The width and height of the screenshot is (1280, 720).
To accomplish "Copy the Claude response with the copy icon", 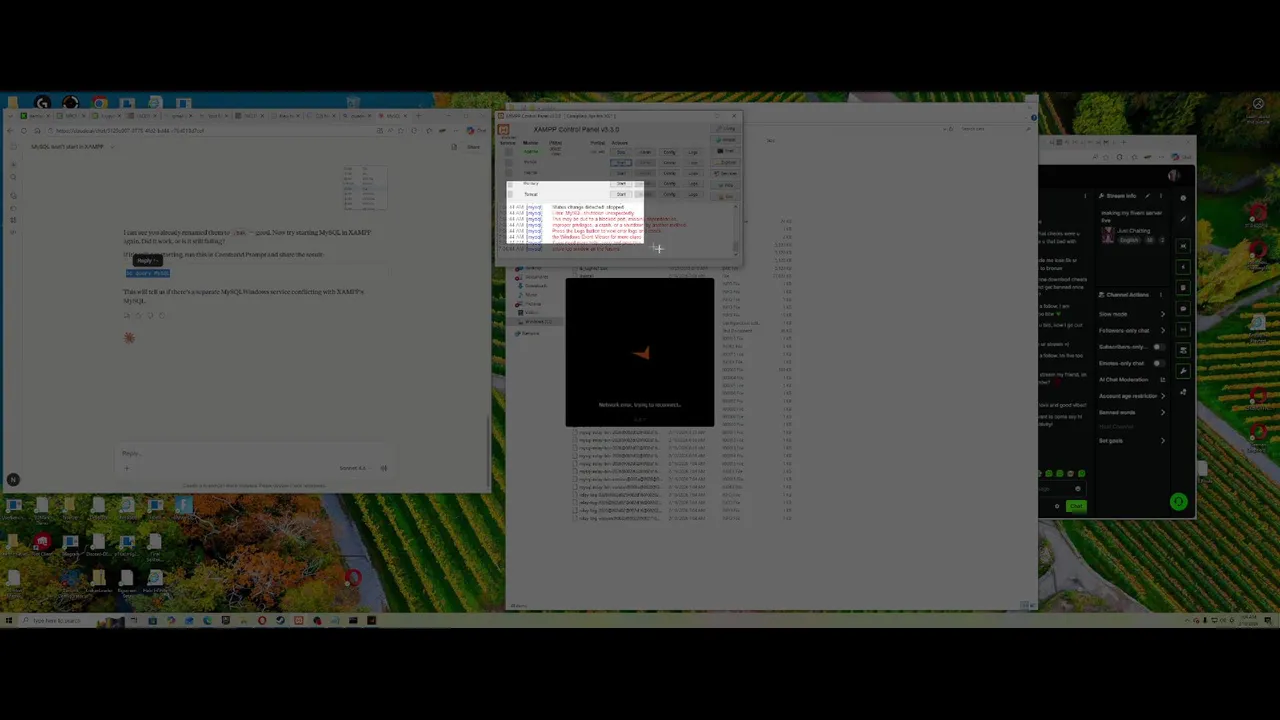I will pyautogui.click(x=127, y=315).
